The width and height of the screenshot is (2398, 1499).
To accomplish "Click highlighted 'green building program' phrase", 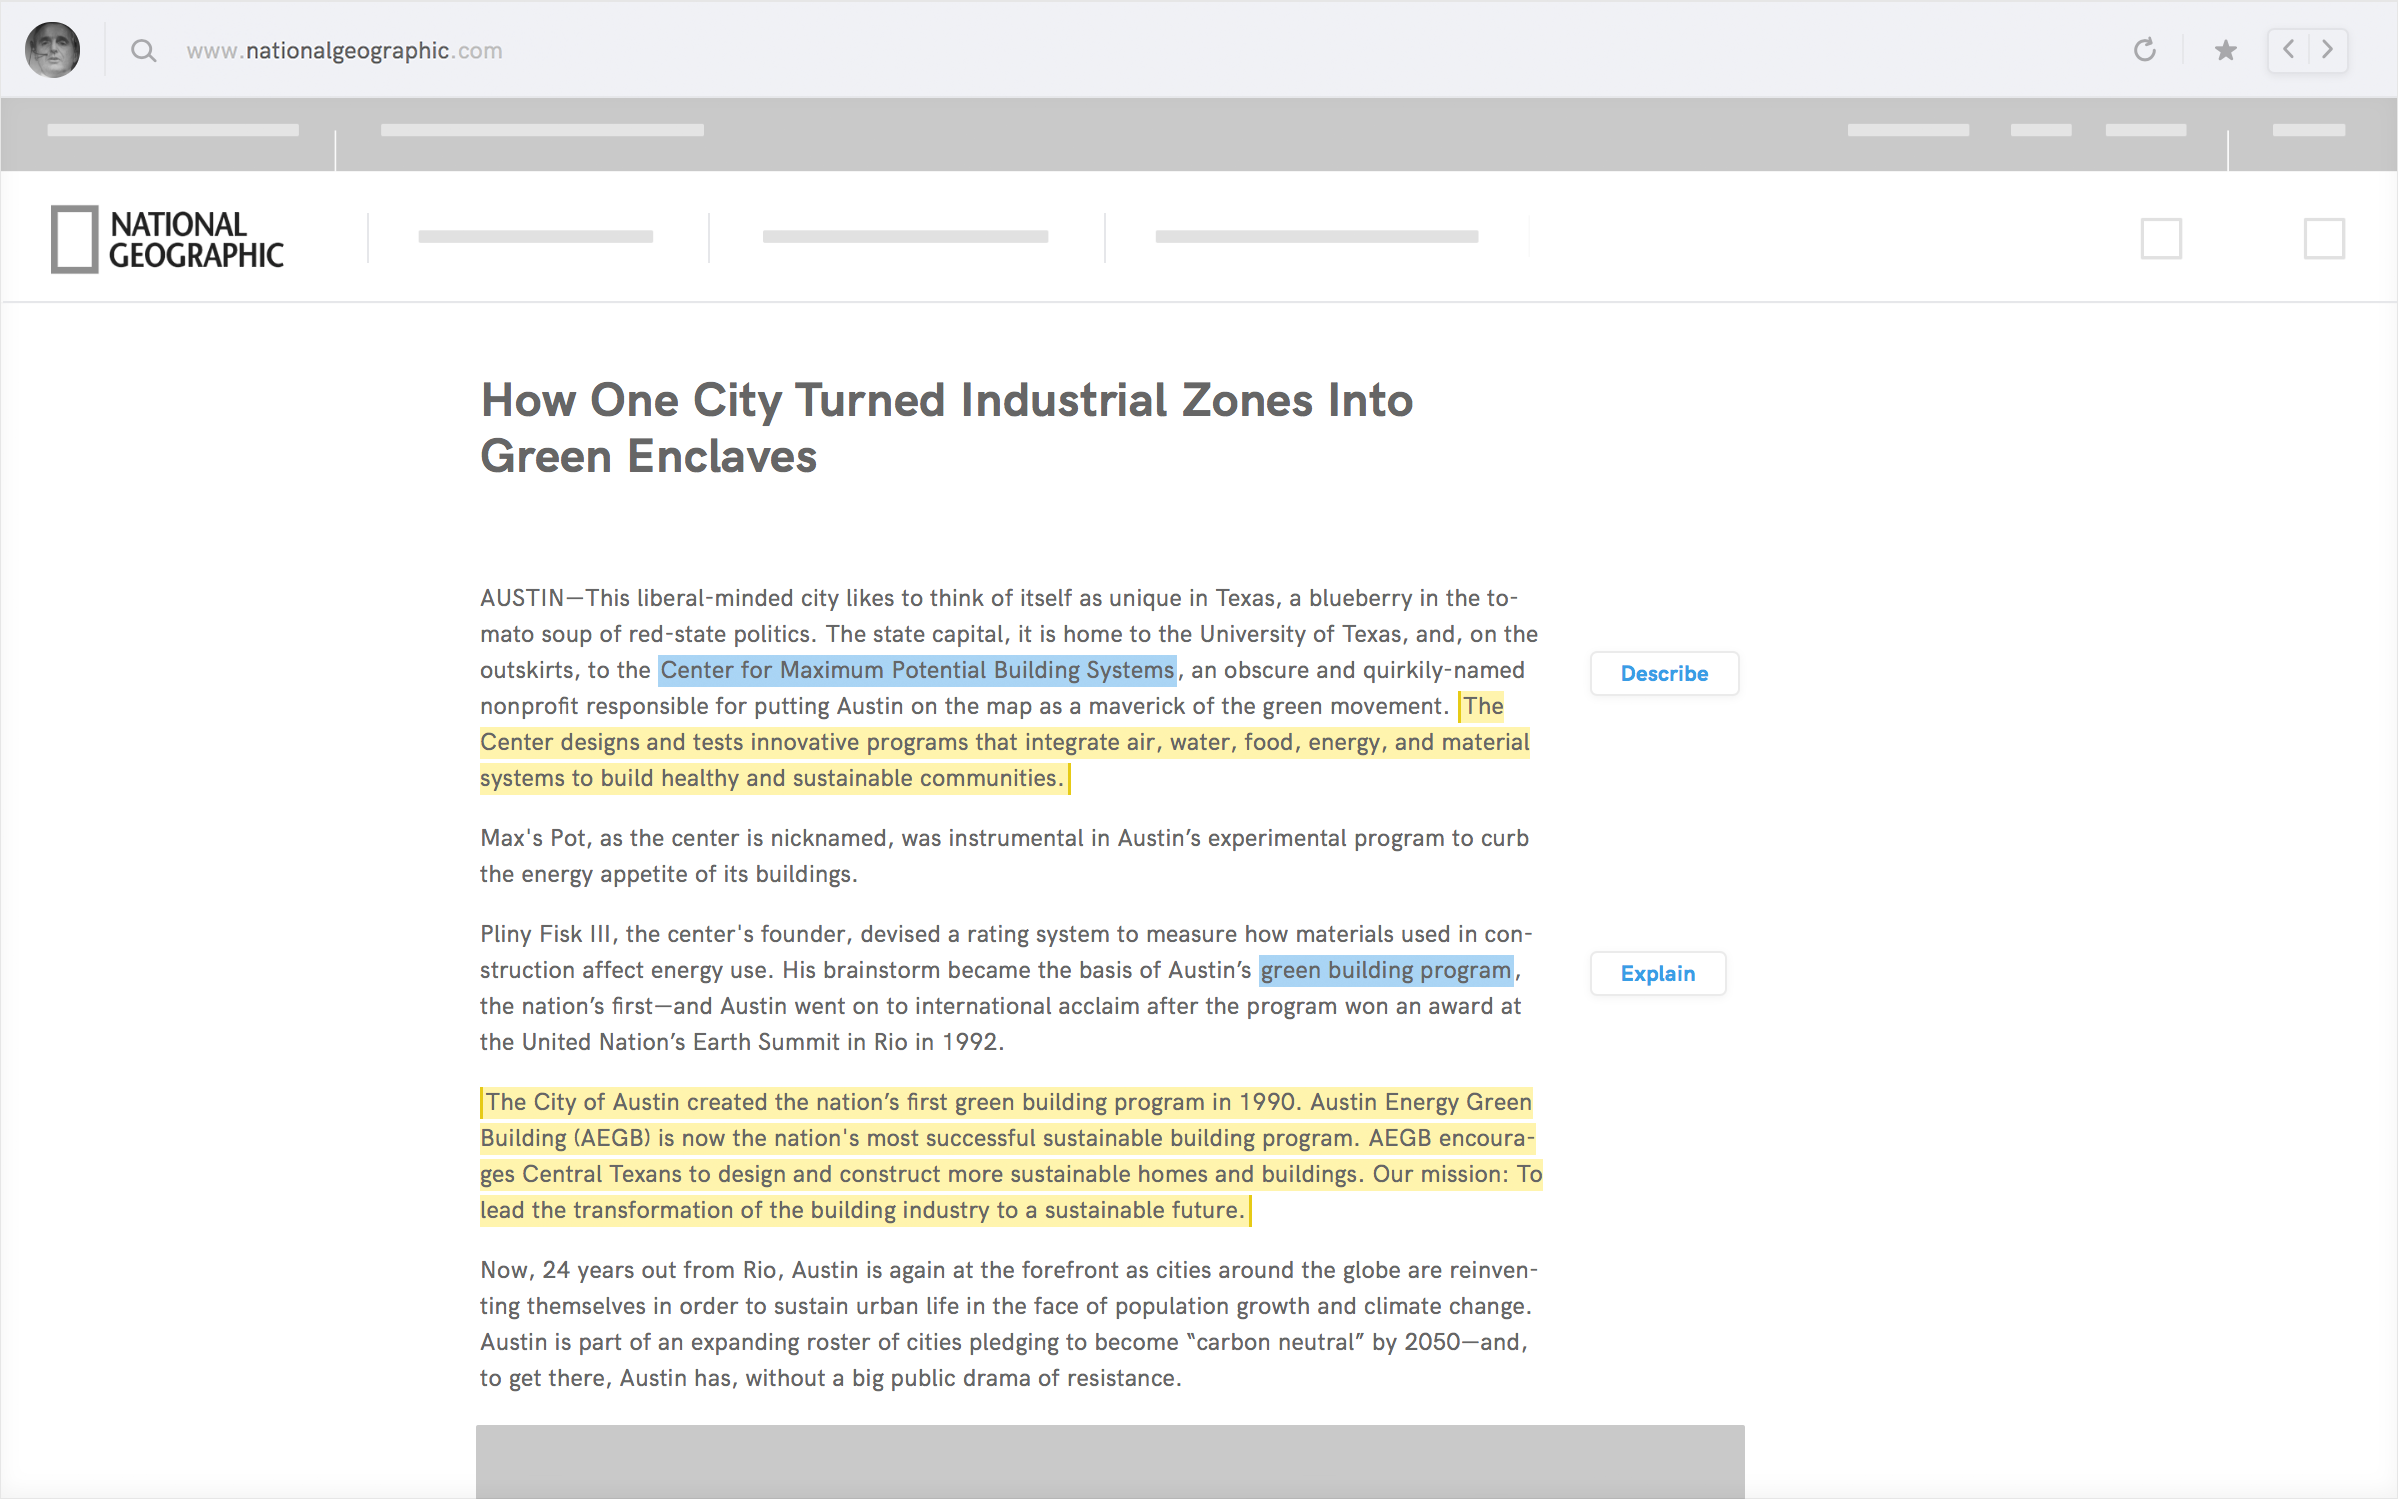I will 1385,970.
